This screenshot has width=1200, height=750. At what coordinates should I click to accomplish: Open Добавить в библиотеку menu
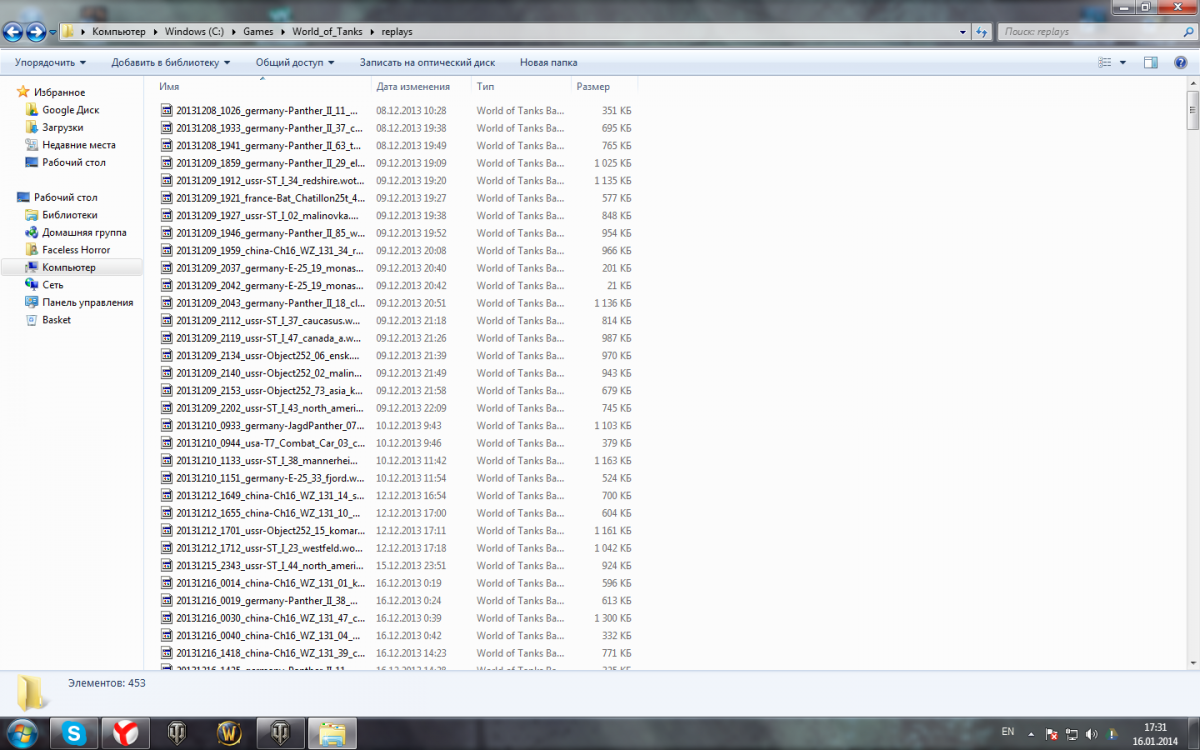[171, 62]
